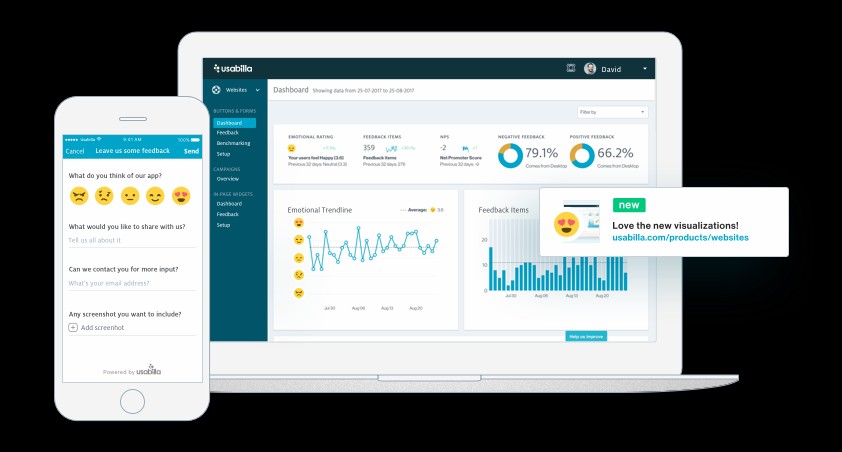This screenshot has width=842, height=452.
Task: Click the Negative Feedback donut chart
Action: click(x=509, y=154)
